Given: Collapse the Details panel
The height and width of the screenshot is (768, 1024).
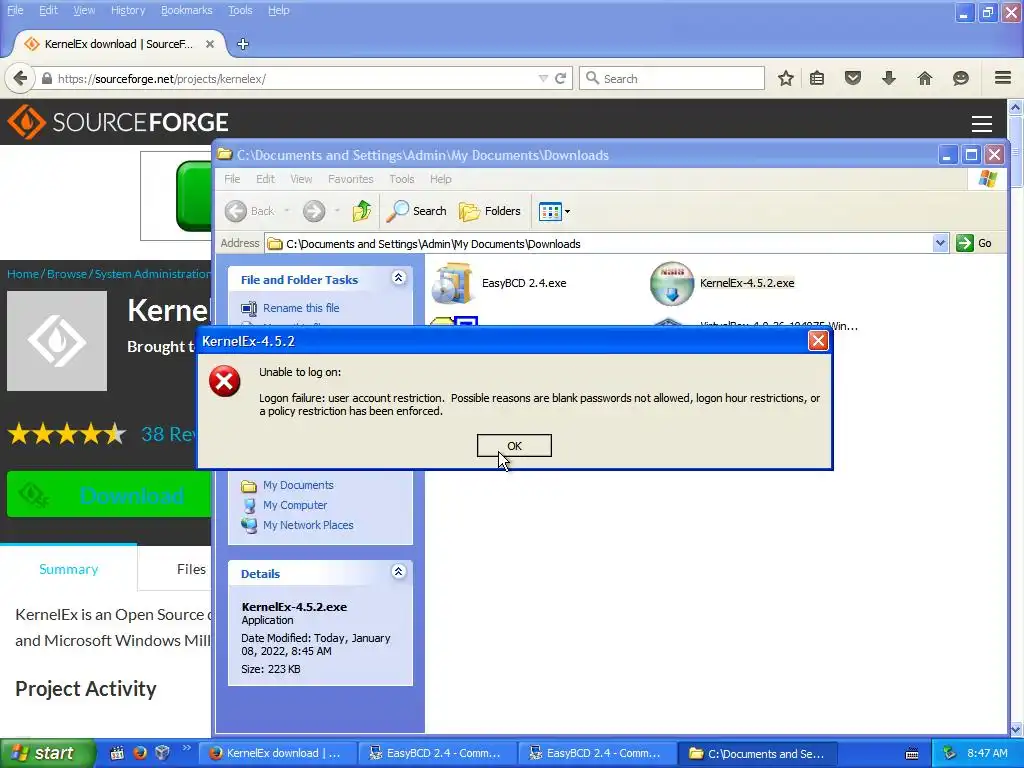Looking at the screenshot, I should 398,572.
